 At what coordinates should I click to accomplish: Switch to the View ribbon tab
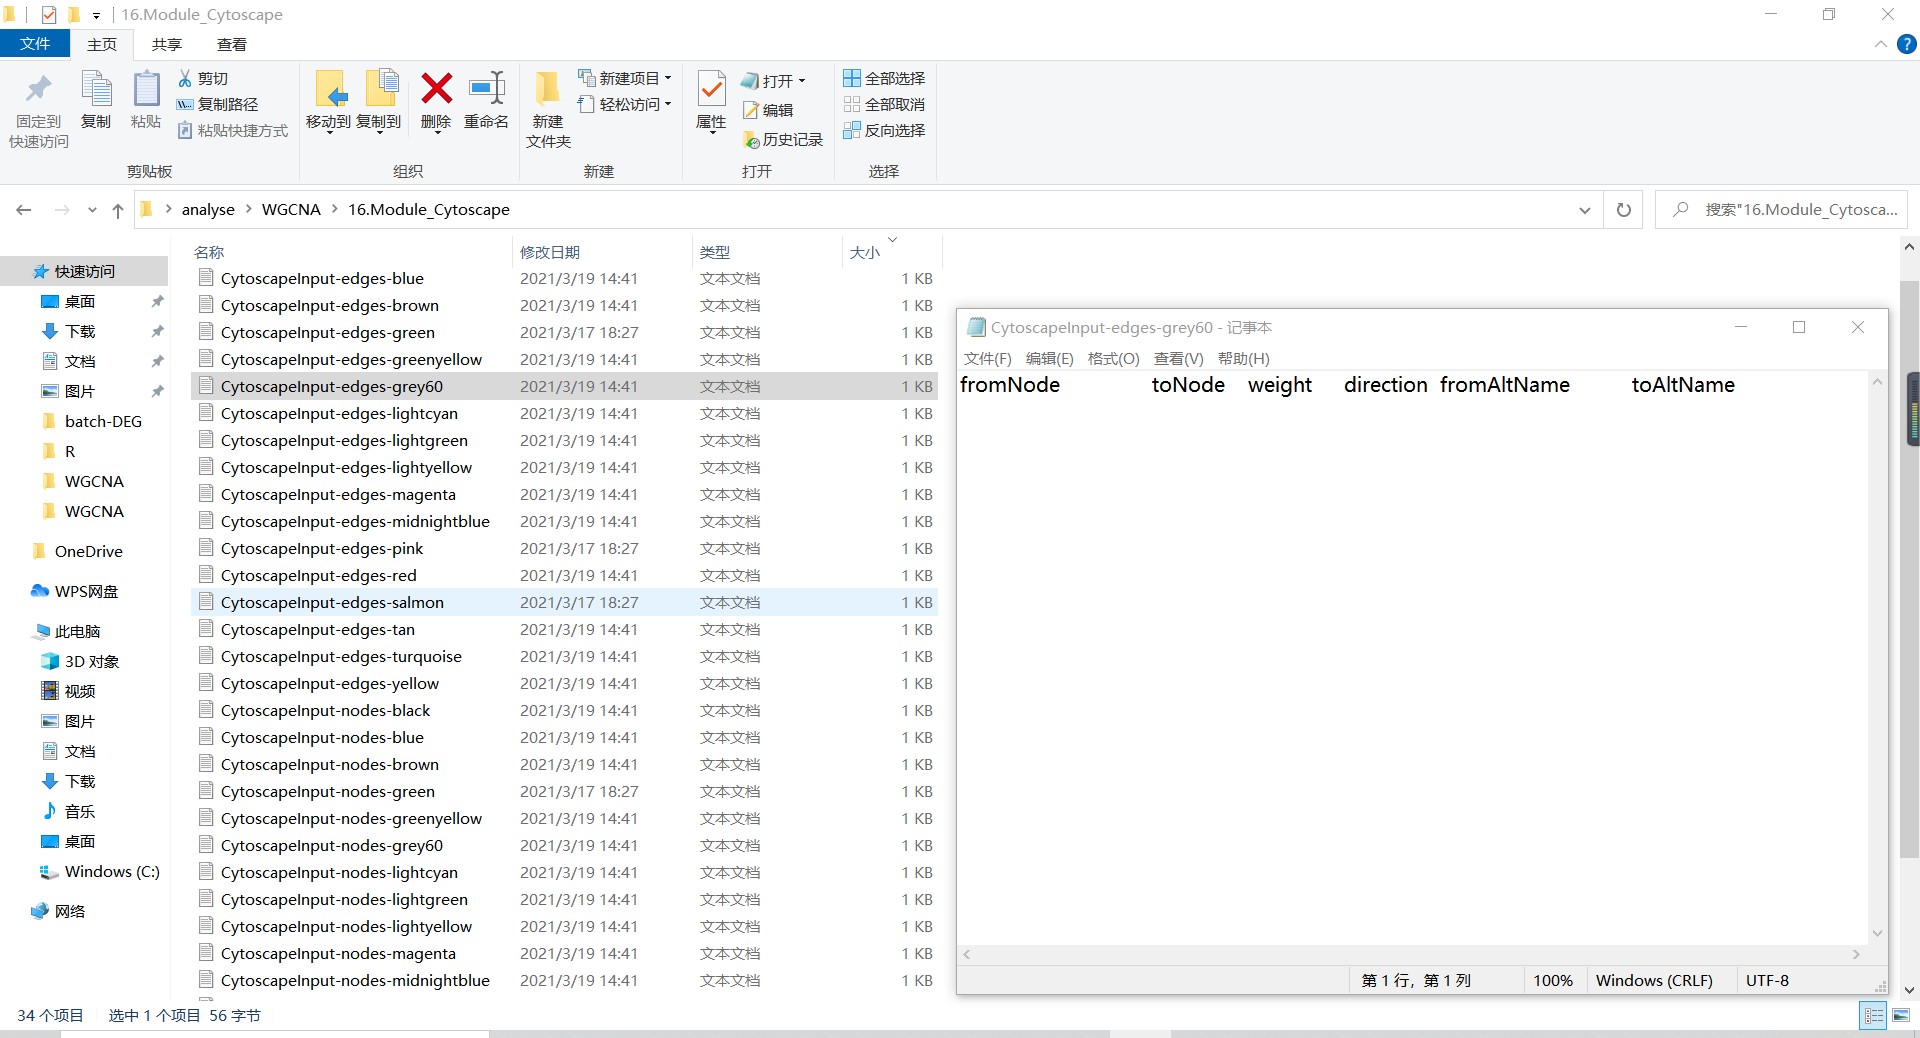tap(232, 44)
